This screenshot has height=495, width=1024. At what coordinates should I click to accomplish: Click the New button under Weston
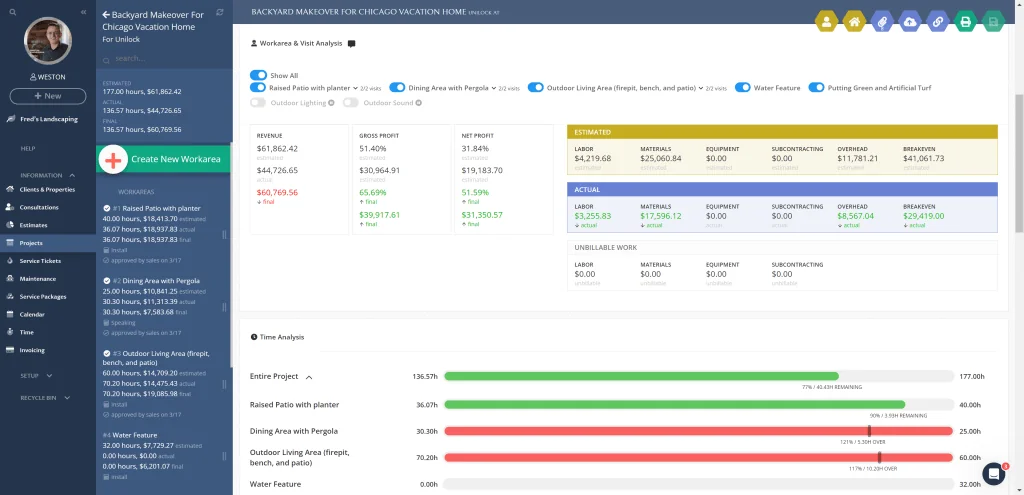(48, 96)
